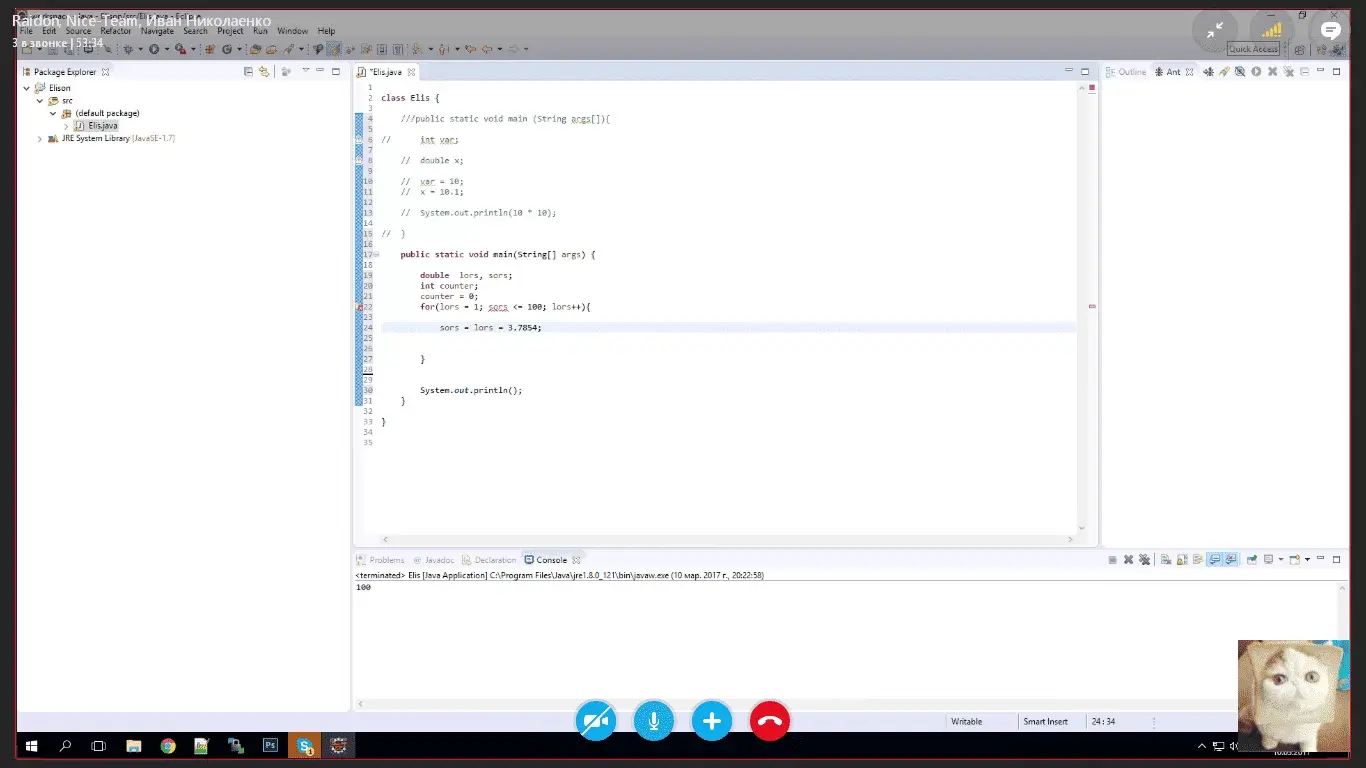Open the File menu

26,31
